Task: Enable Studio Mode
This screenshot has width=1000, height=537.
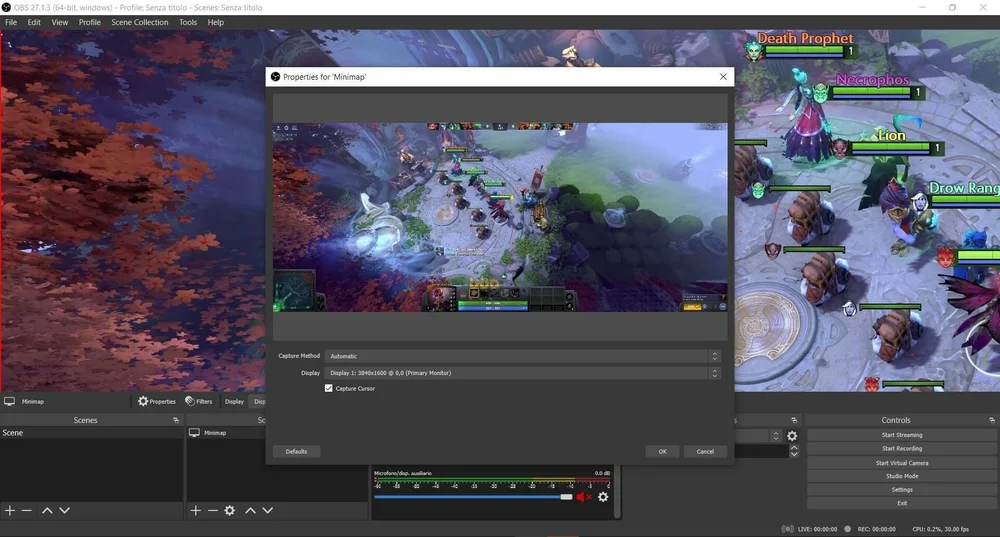Action: click(902, 476)
